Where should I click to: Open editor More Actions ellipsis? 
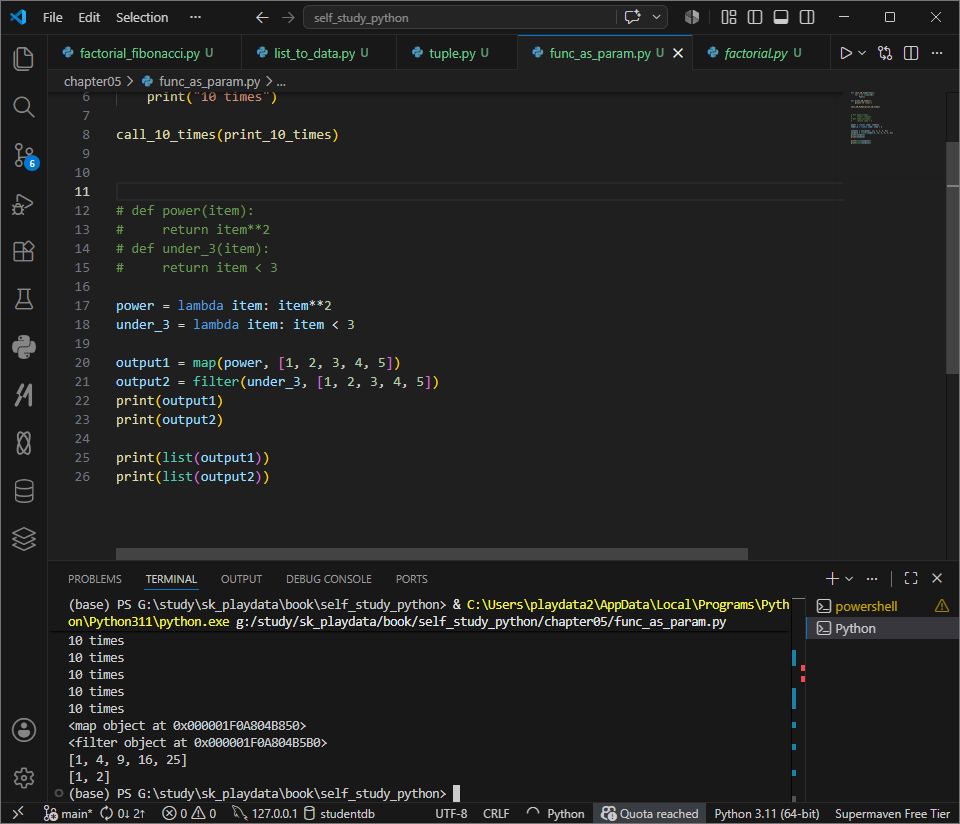(x=937, y=53)
